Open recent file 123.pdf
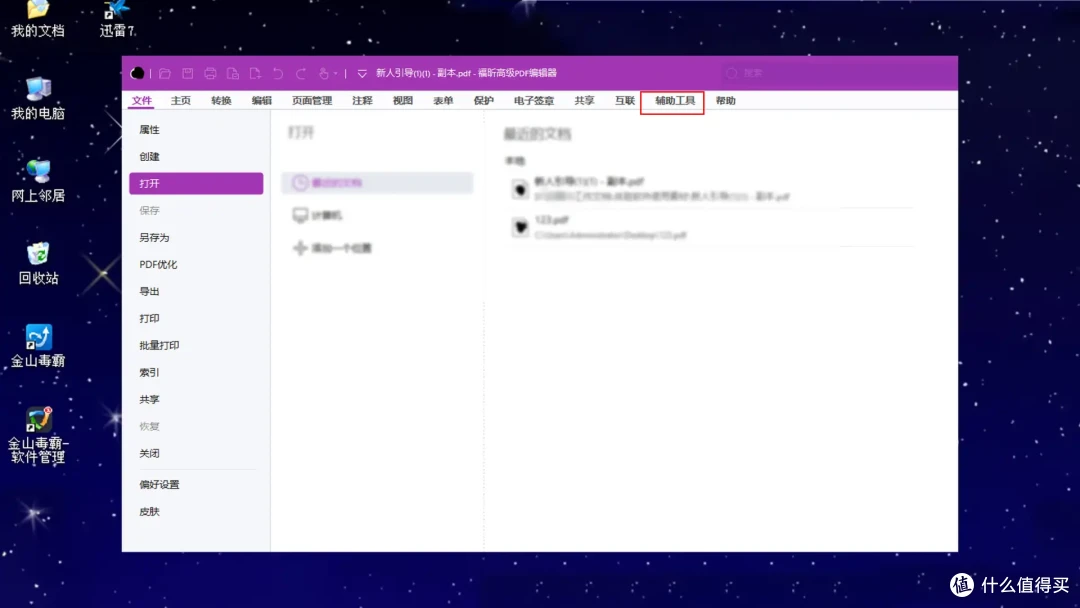This screenshot has height=608, width=1080. [x=712, y=227]
